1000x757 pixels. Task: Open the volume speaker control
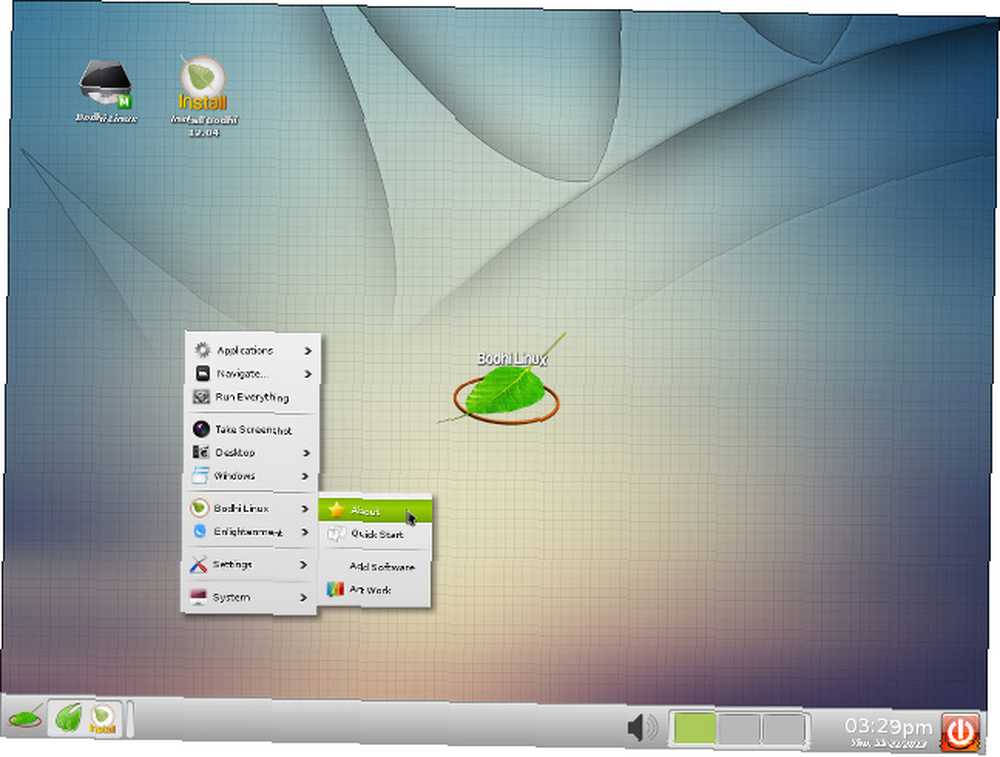(642, 727)
